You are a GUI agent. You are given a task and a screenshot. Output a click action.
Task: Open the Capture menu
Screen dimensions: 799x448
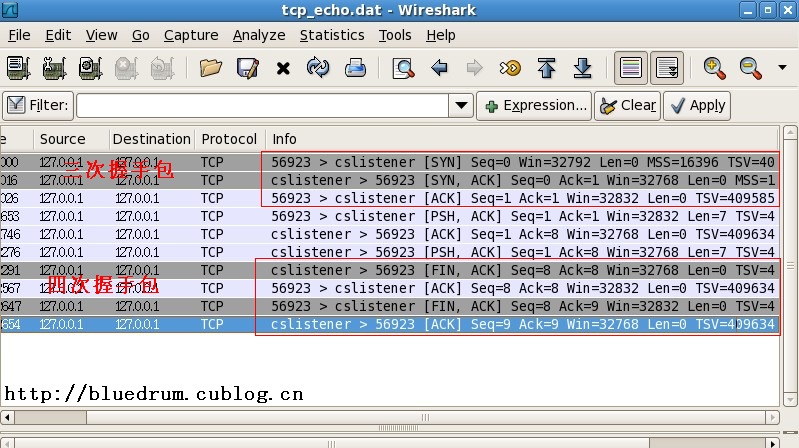pos(191,35)
